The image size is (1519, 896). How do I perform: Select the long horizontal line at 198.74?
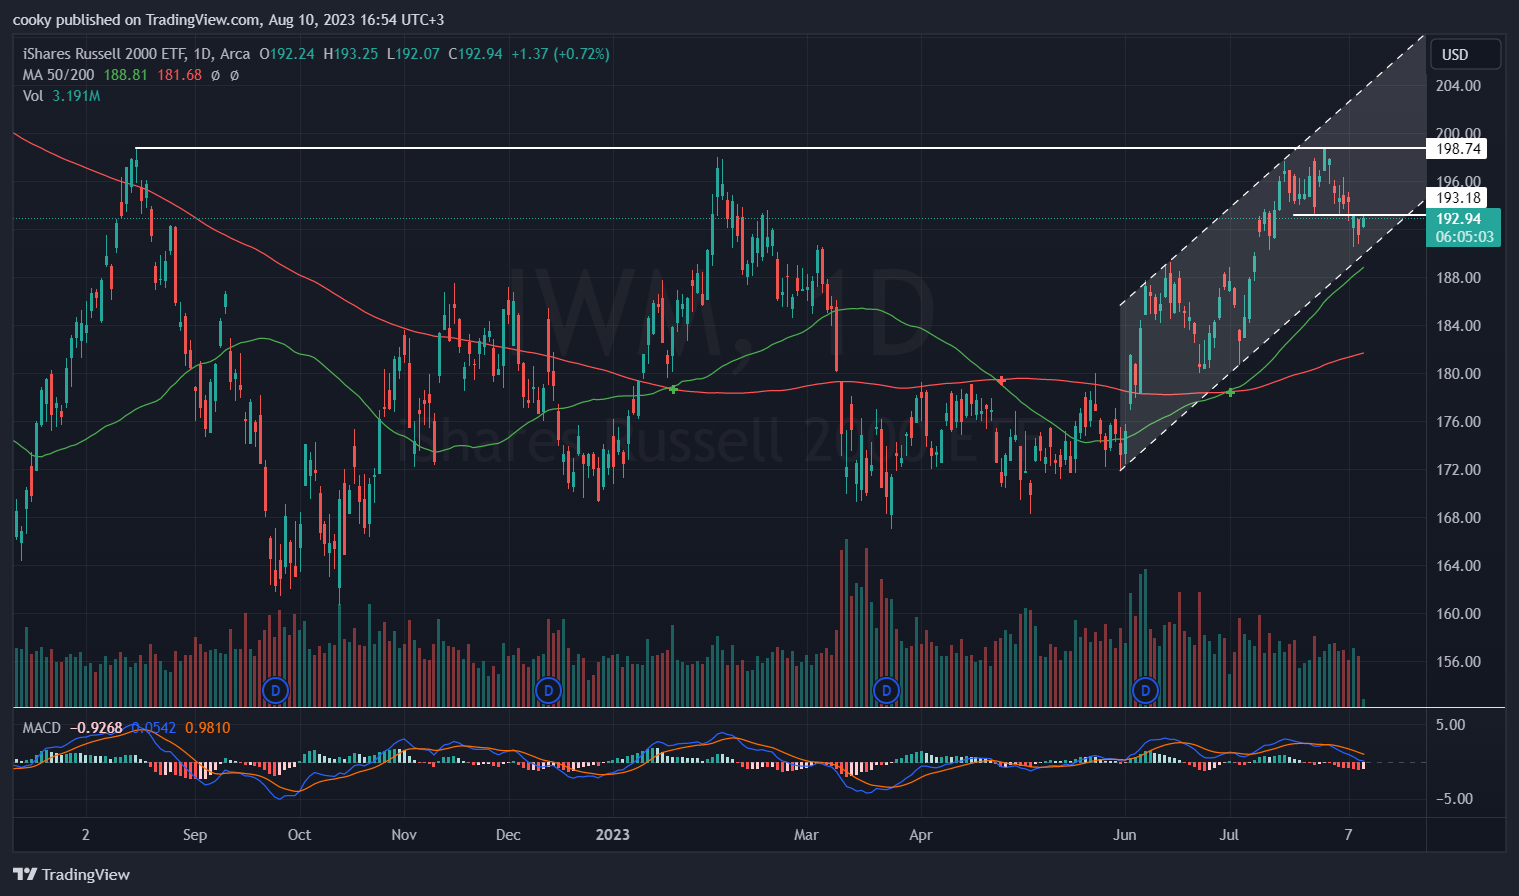click(780, 148)
